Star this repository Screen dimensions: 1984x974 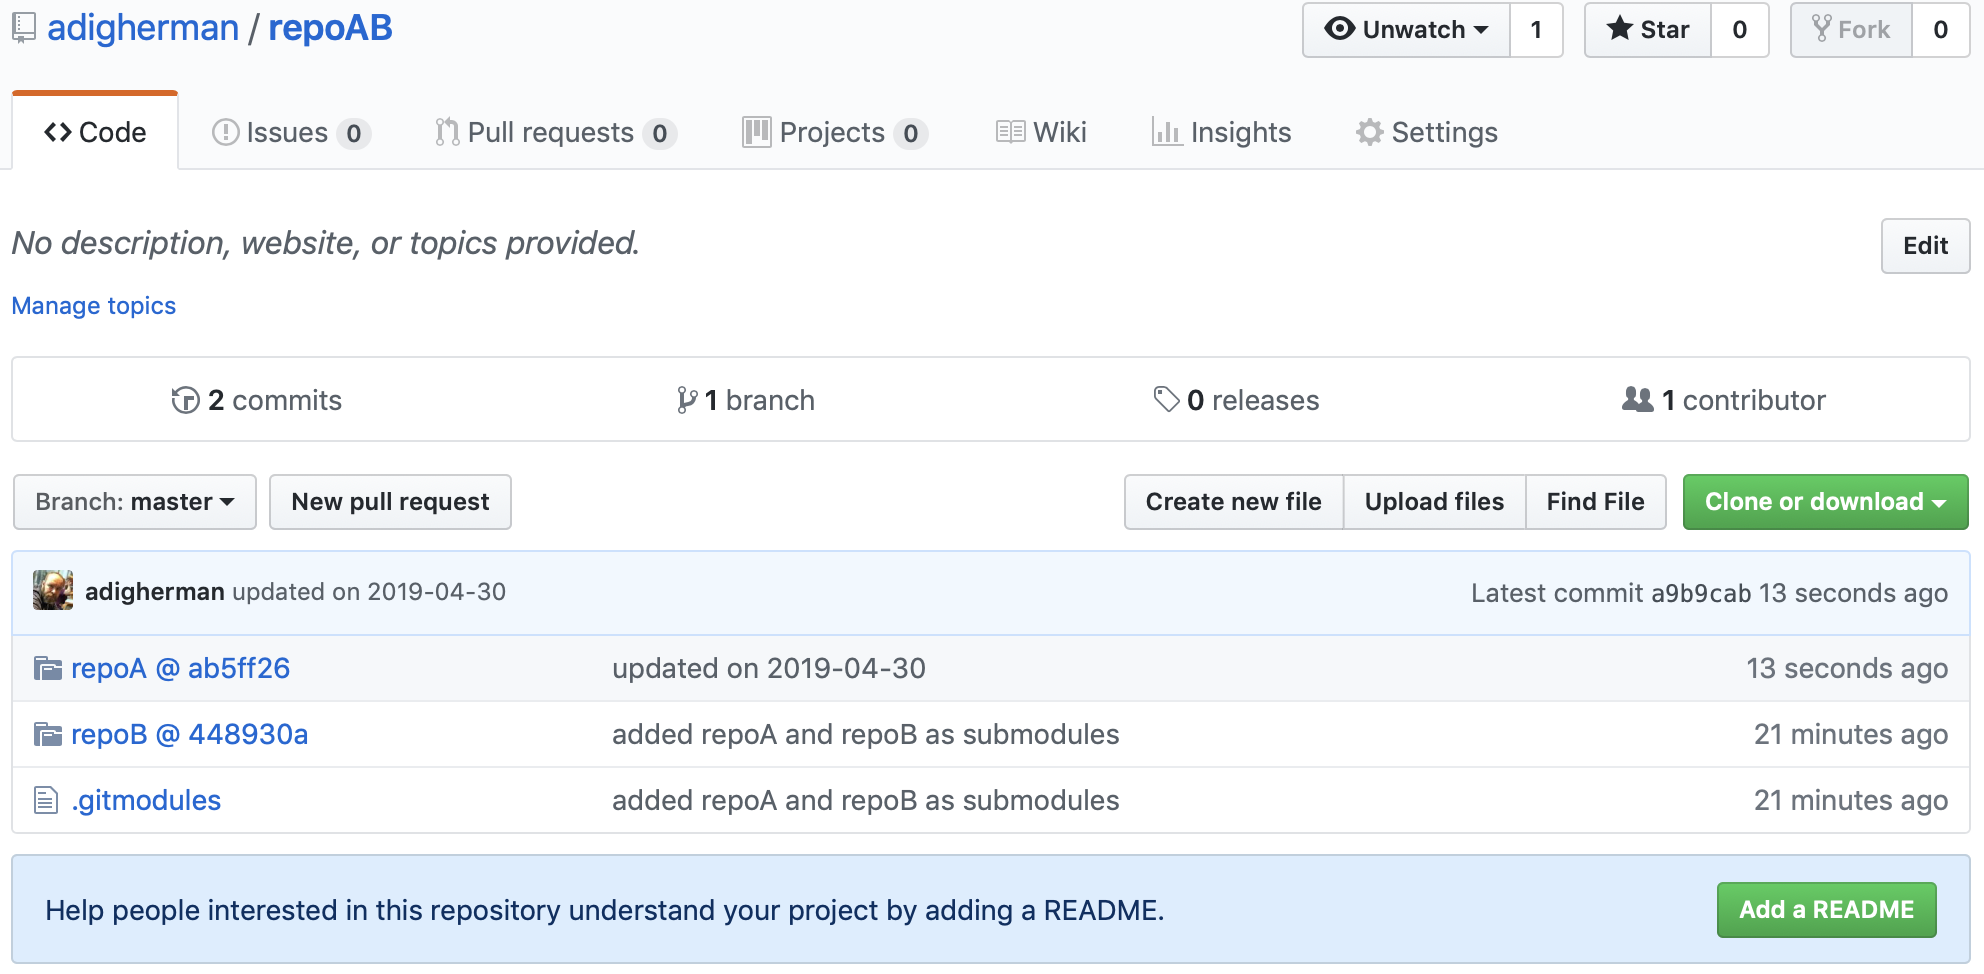(1648, 30)
